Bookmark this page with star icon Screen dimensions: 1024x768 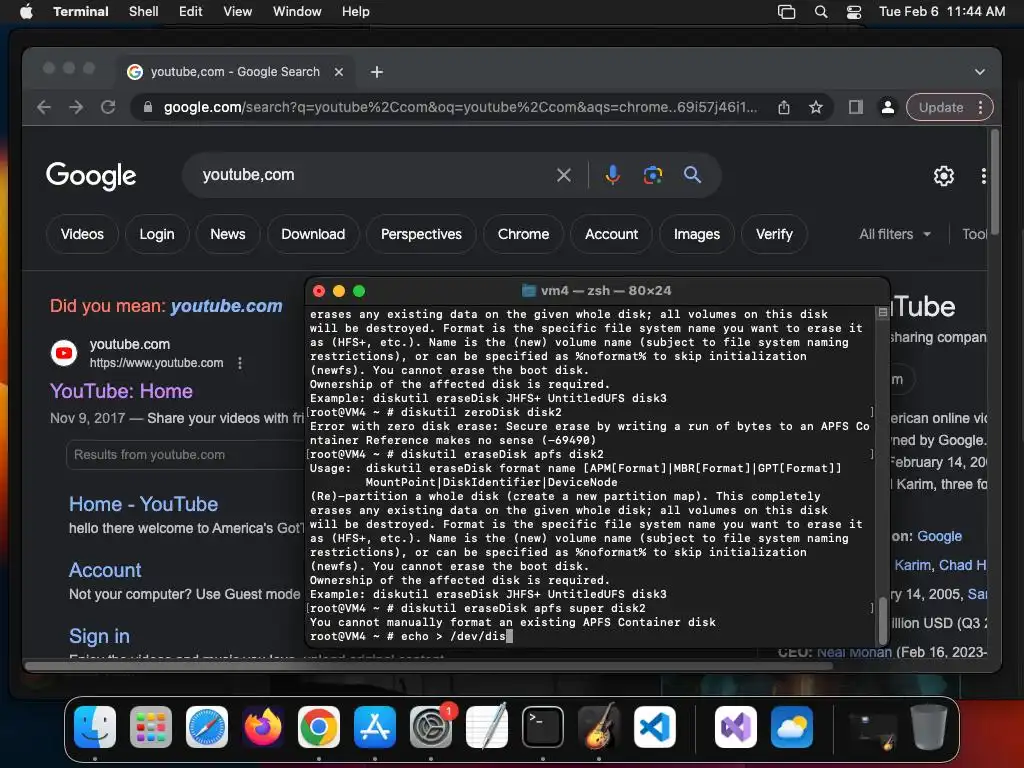pyautogui.click(x=816, y=107)
